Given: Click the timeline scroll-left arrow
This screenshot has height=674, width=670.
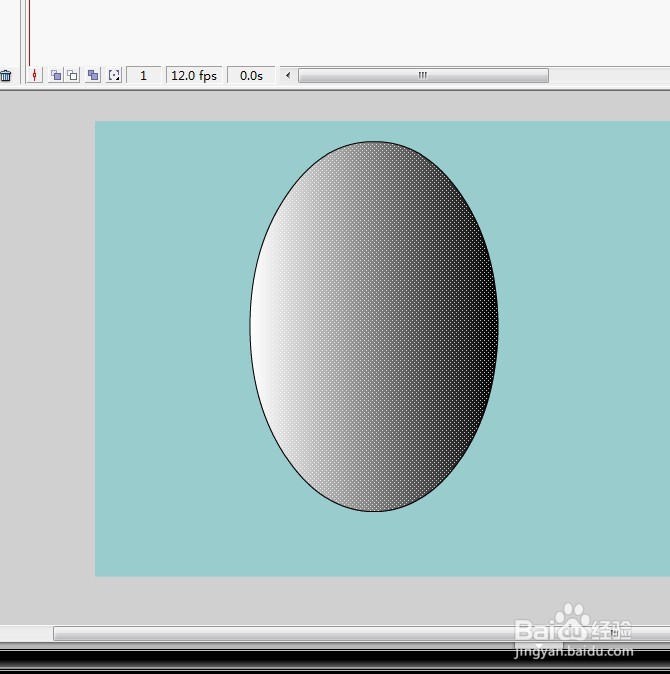Looking at the screenshot, I should pyautogui.click(x=288, y=75).
